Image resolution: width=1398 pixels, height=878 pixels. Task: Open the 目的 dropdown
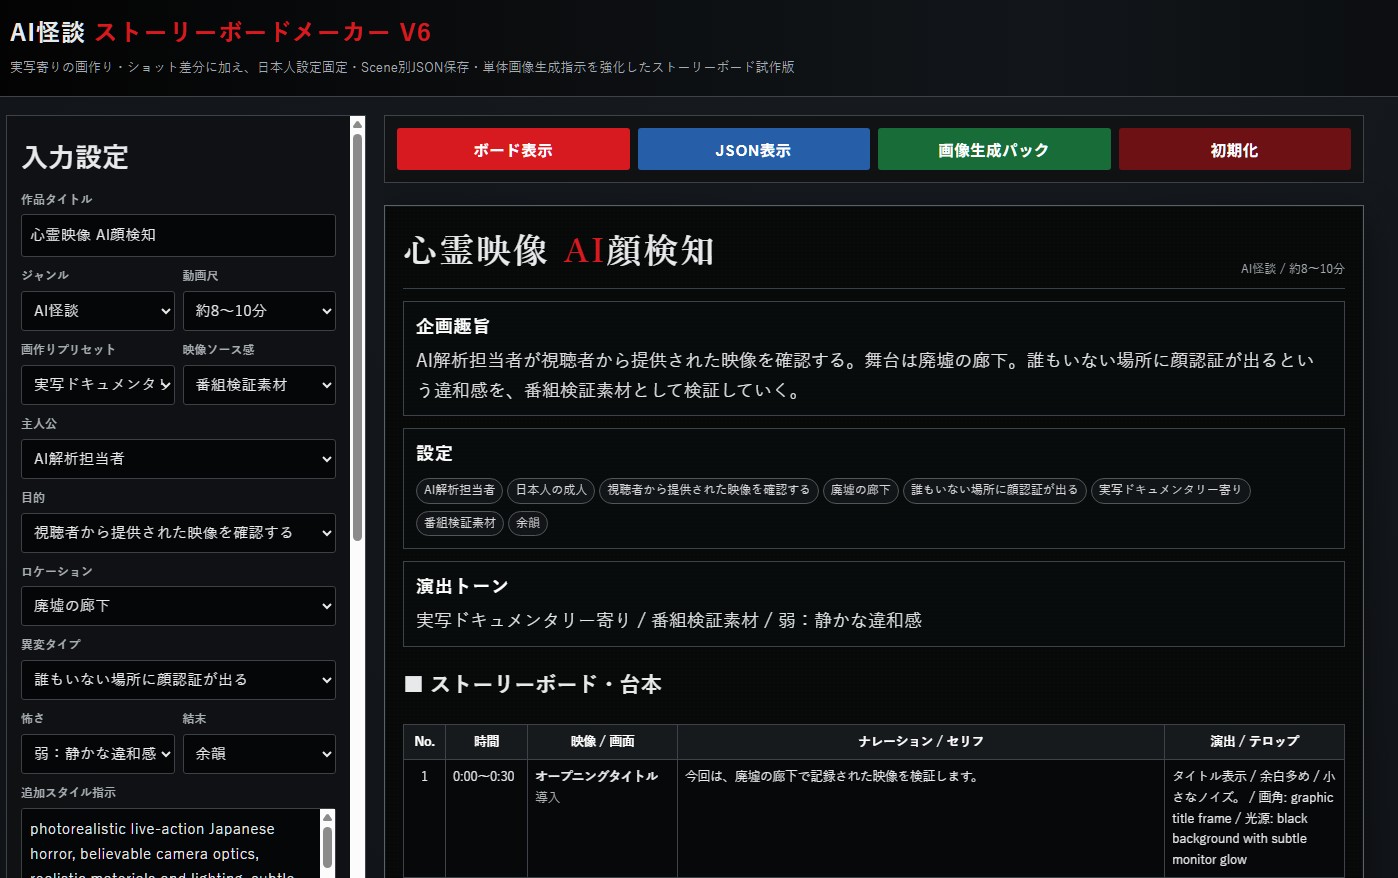coord(178,533)
